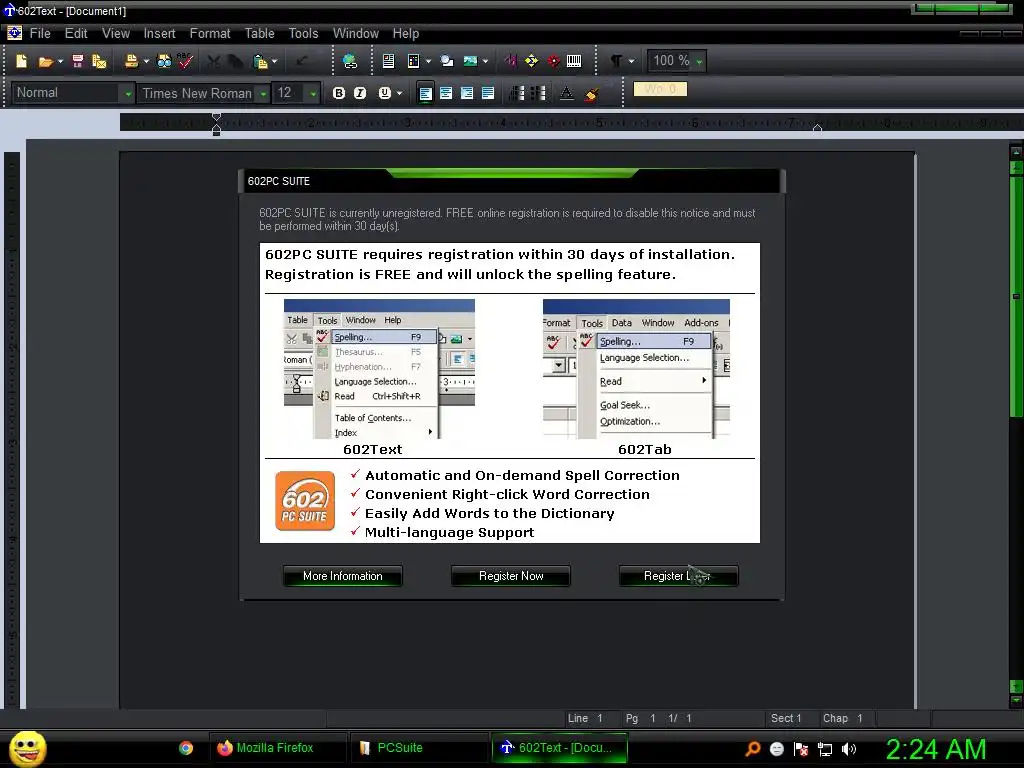Click the red flower icon
The width and height of the screenshot is (1024, 768).
(554, 61)
